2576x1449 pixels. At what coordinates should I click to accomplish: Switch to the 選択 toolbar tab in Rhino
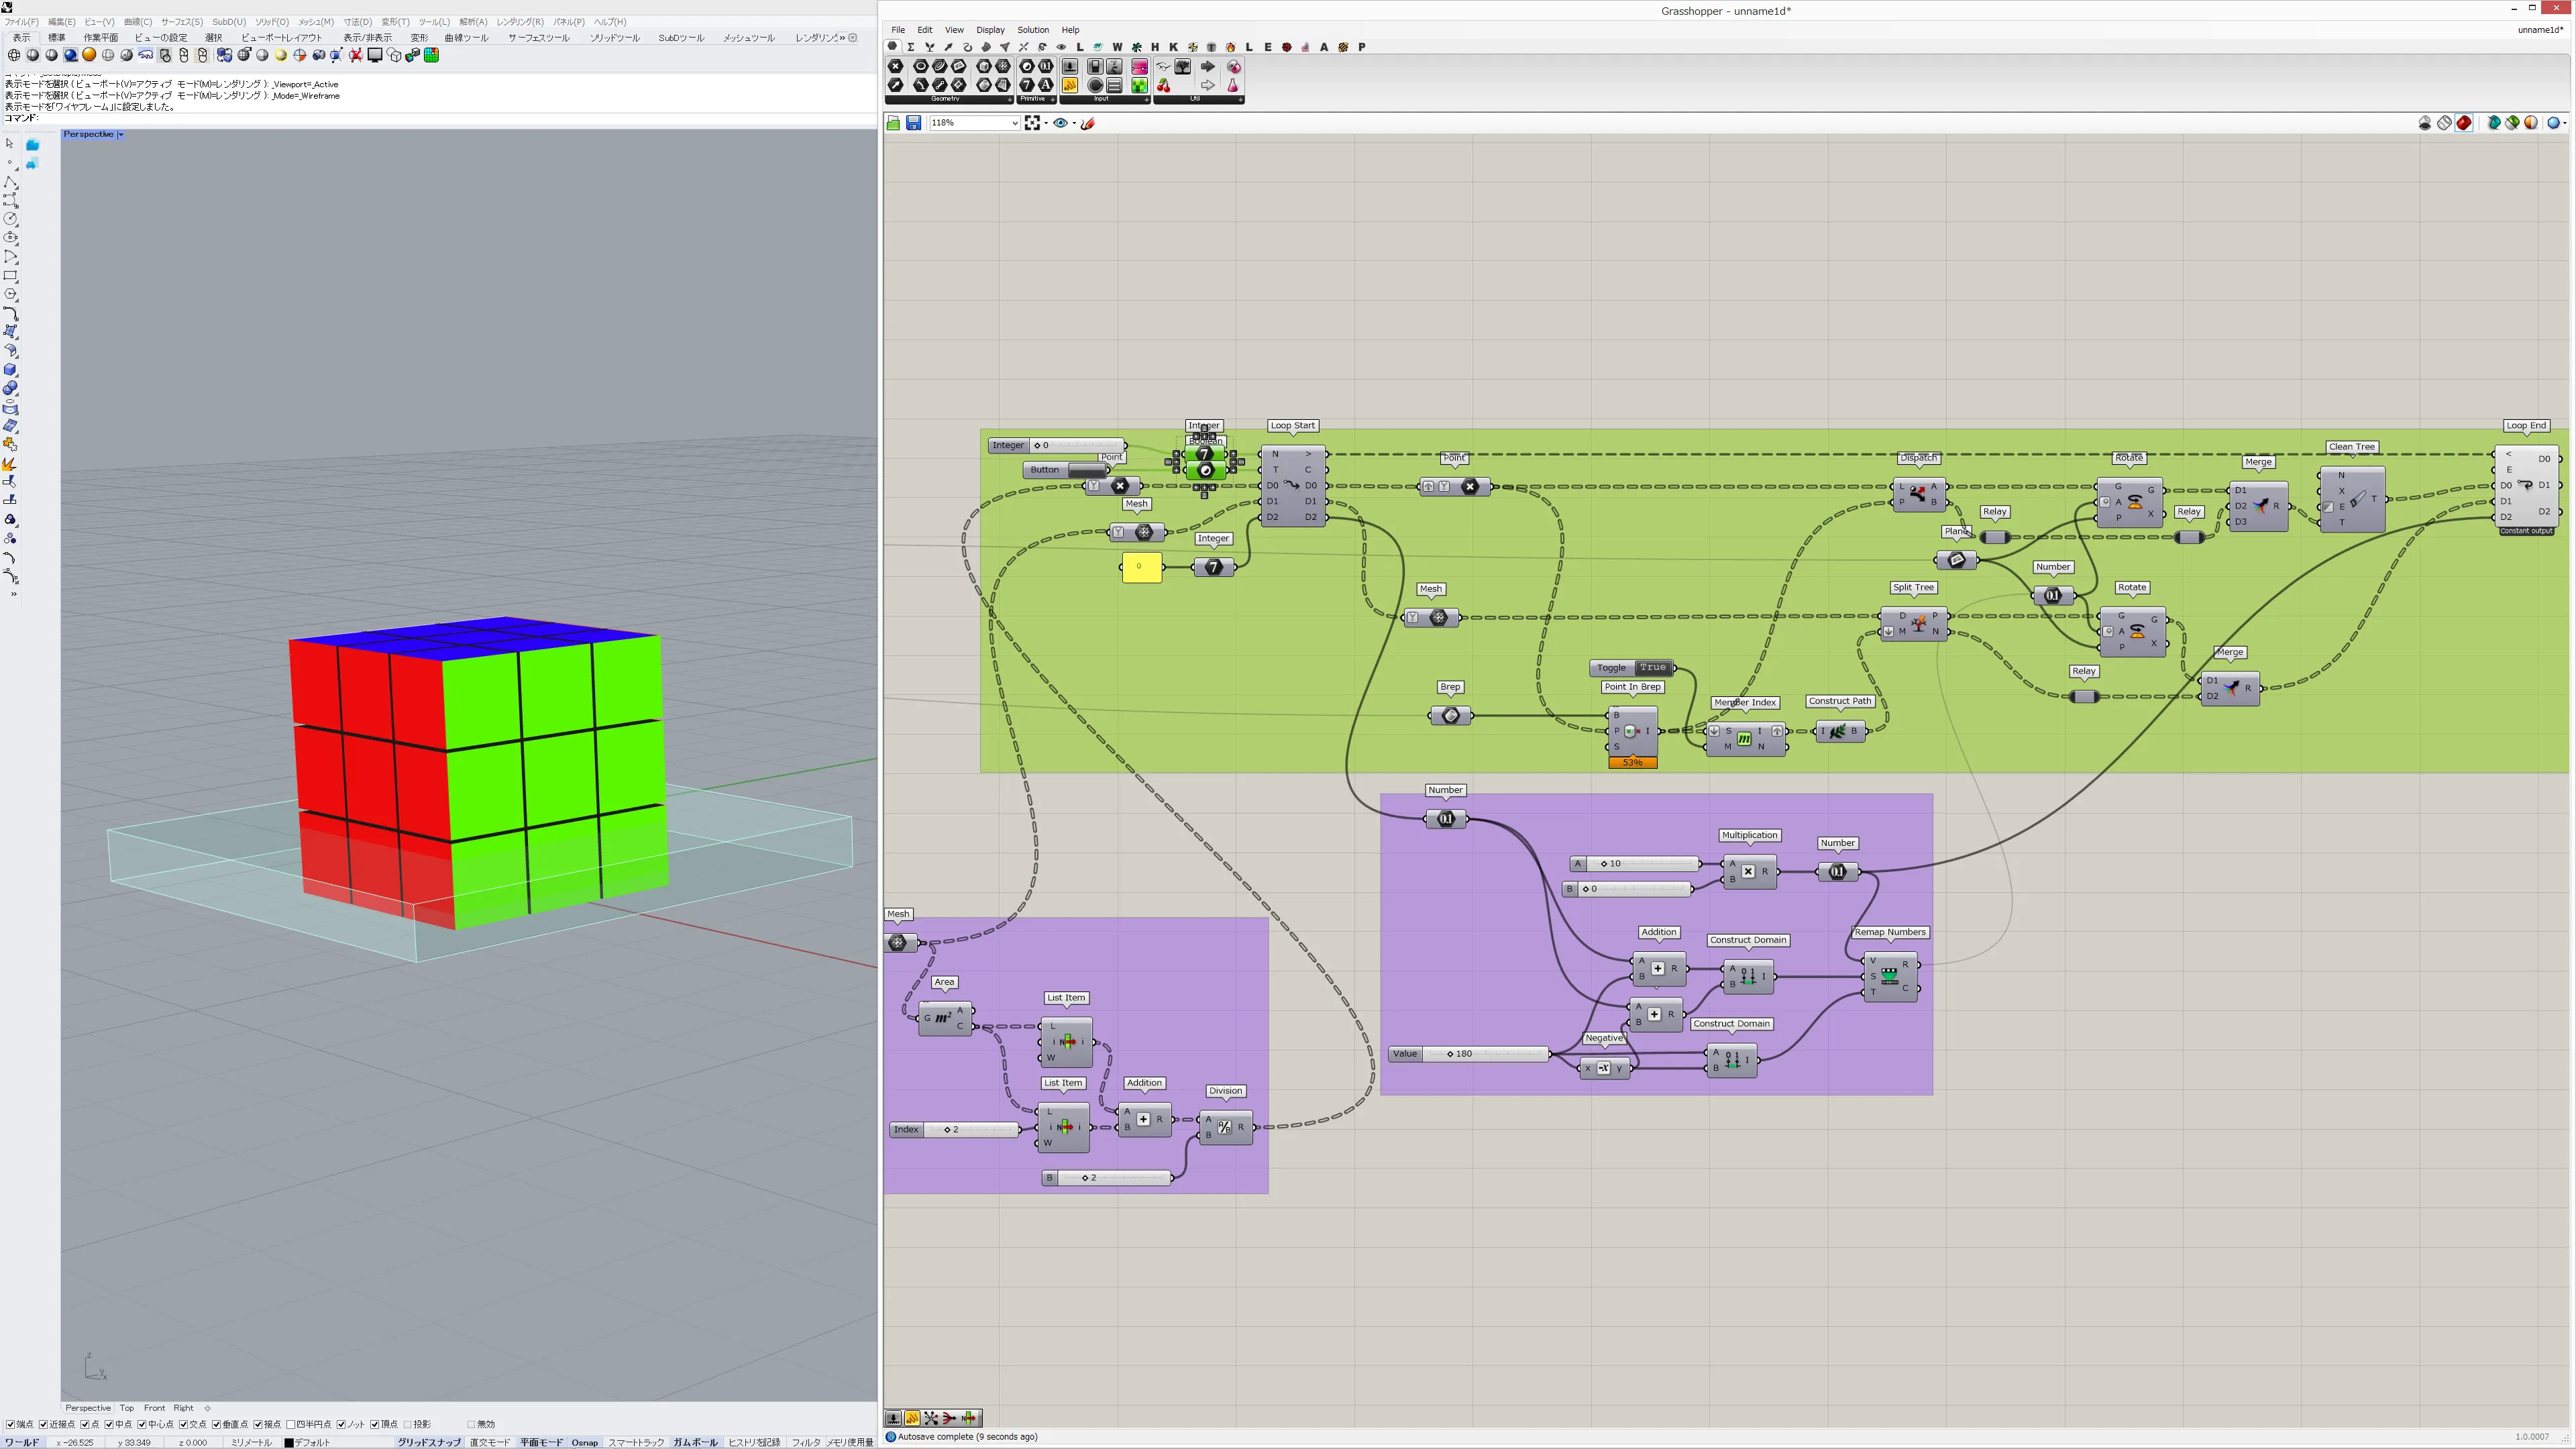click(214, 38)
